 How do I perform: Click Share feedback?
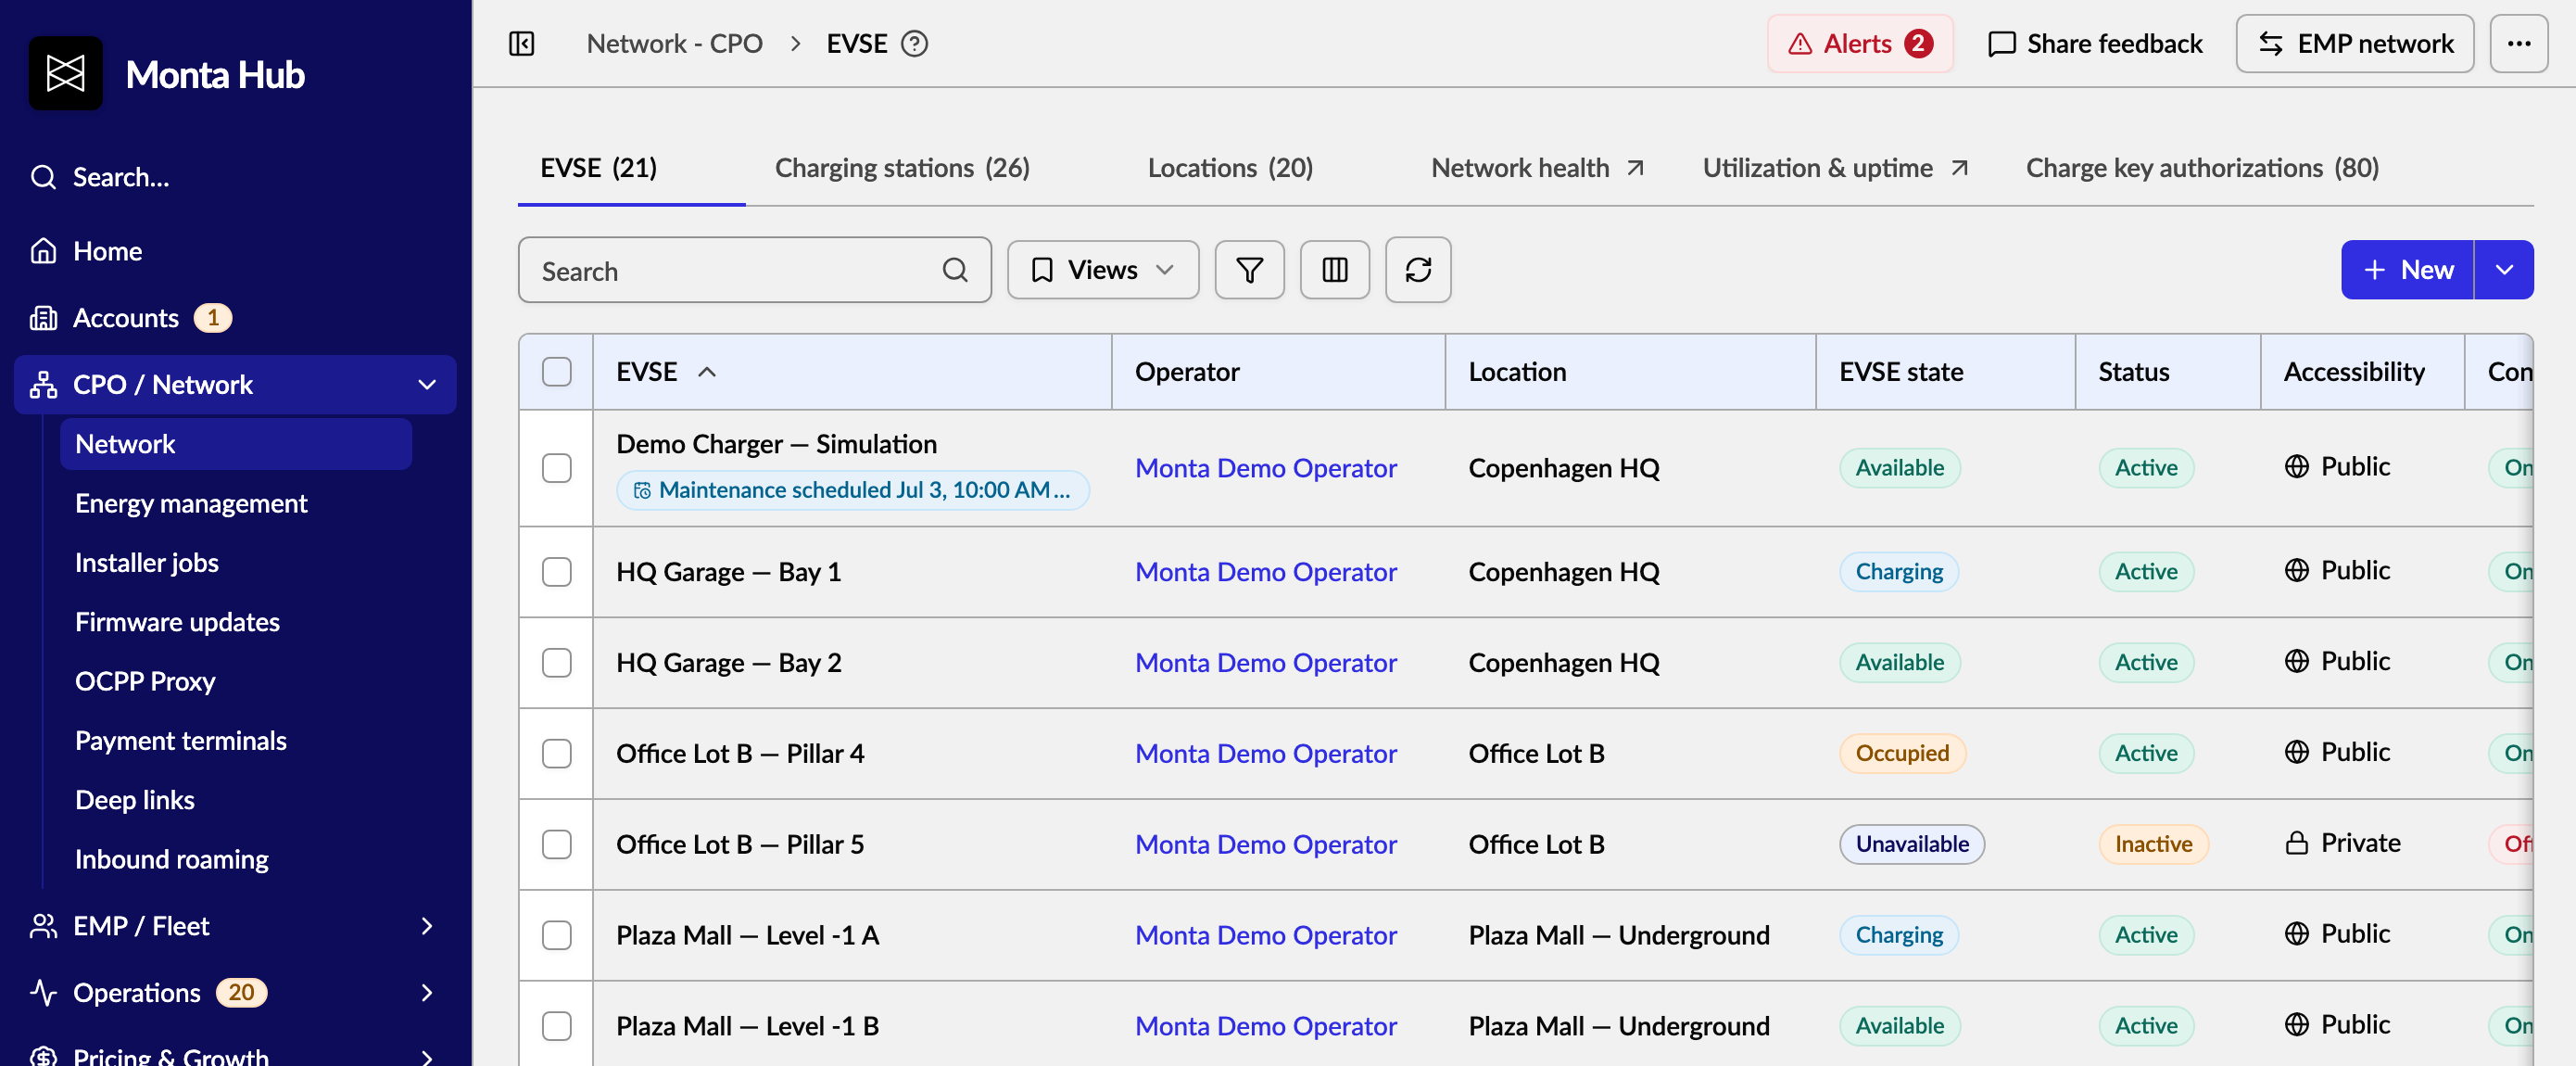pos(2095,44)
